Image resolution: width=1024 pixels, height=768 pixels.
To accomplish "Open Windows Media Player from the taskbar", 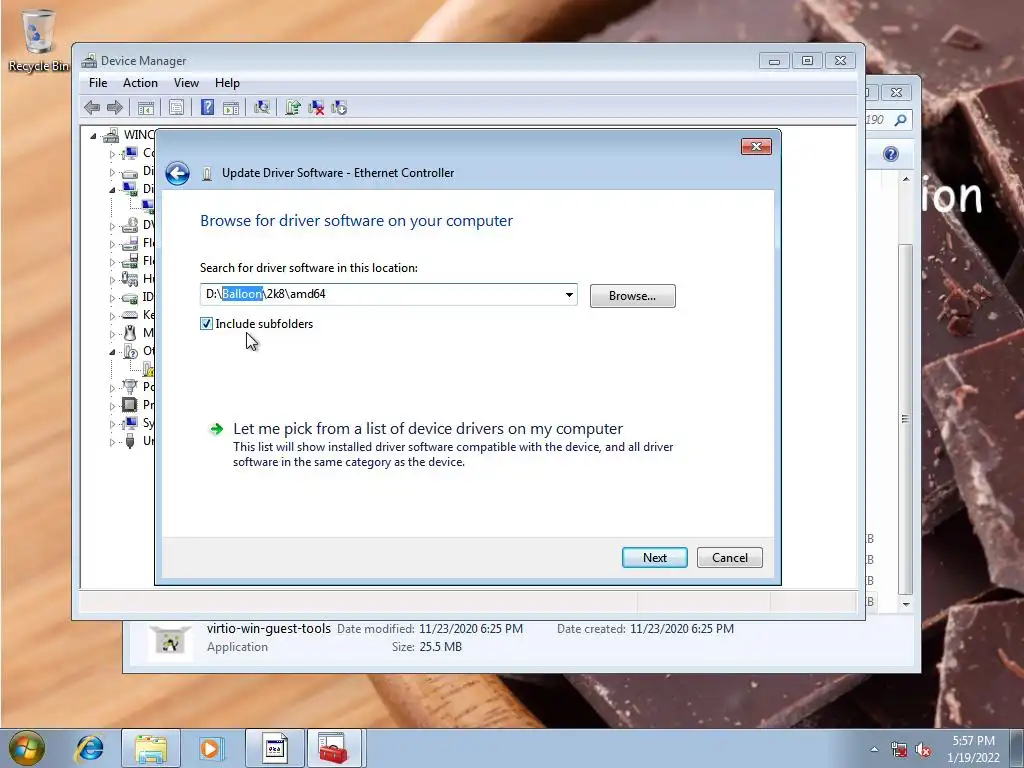I will tap(212, 748).
